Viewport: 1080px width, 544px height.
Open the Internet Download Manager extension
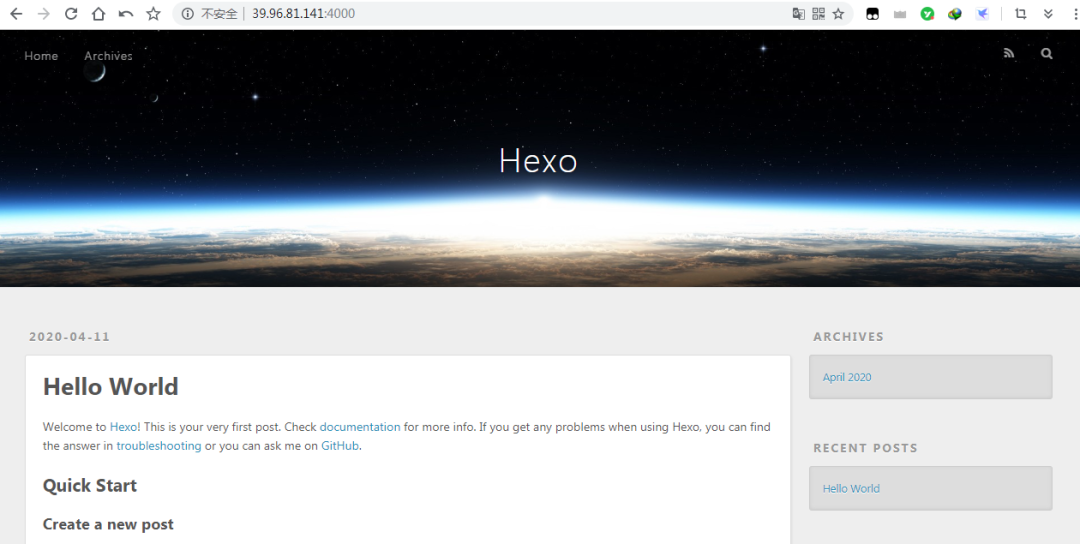(x=955, y=14)
